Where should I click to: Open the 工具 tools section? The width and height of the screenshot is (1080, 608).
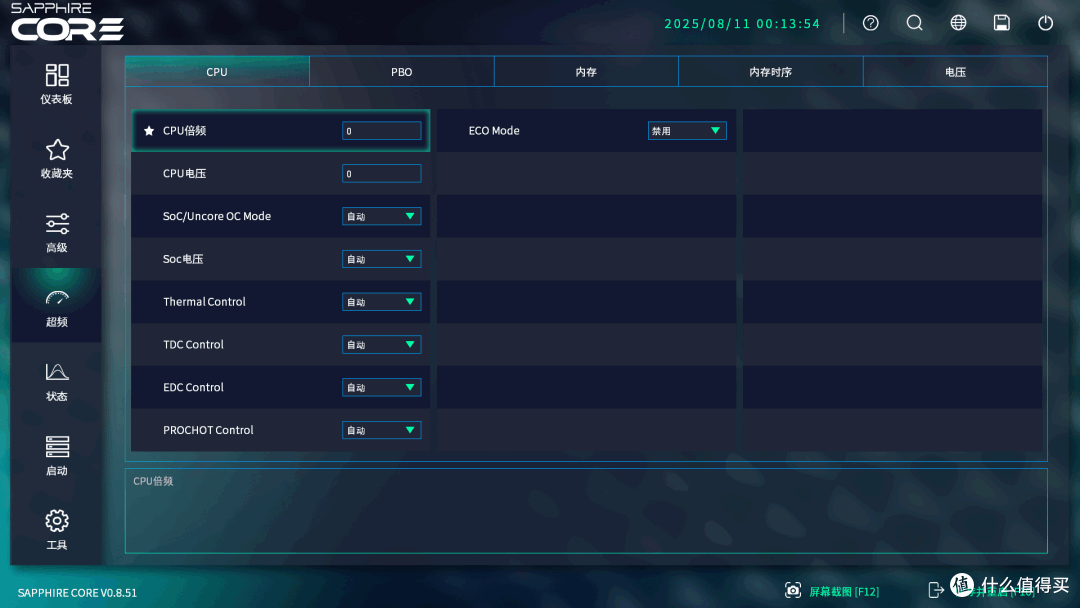click(x=56, y=530)
